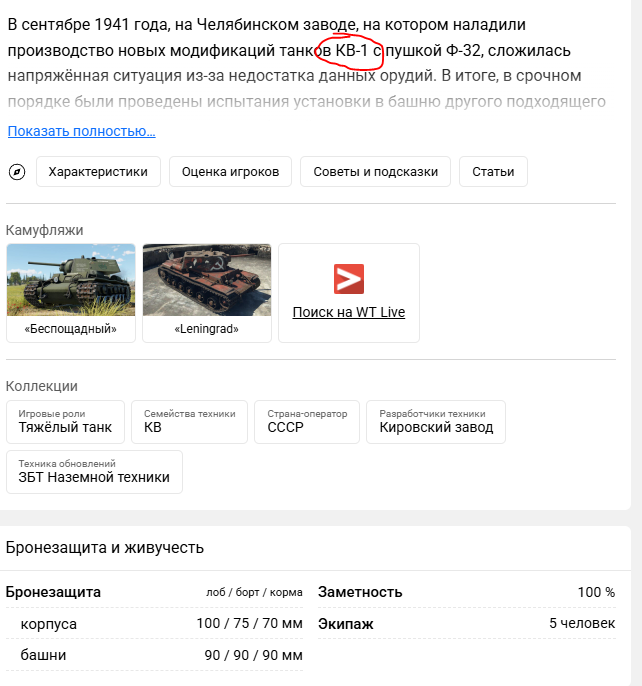Open the СССР operator country collection
The width and height of the screenshot is (642, 686).
point(307,422)
